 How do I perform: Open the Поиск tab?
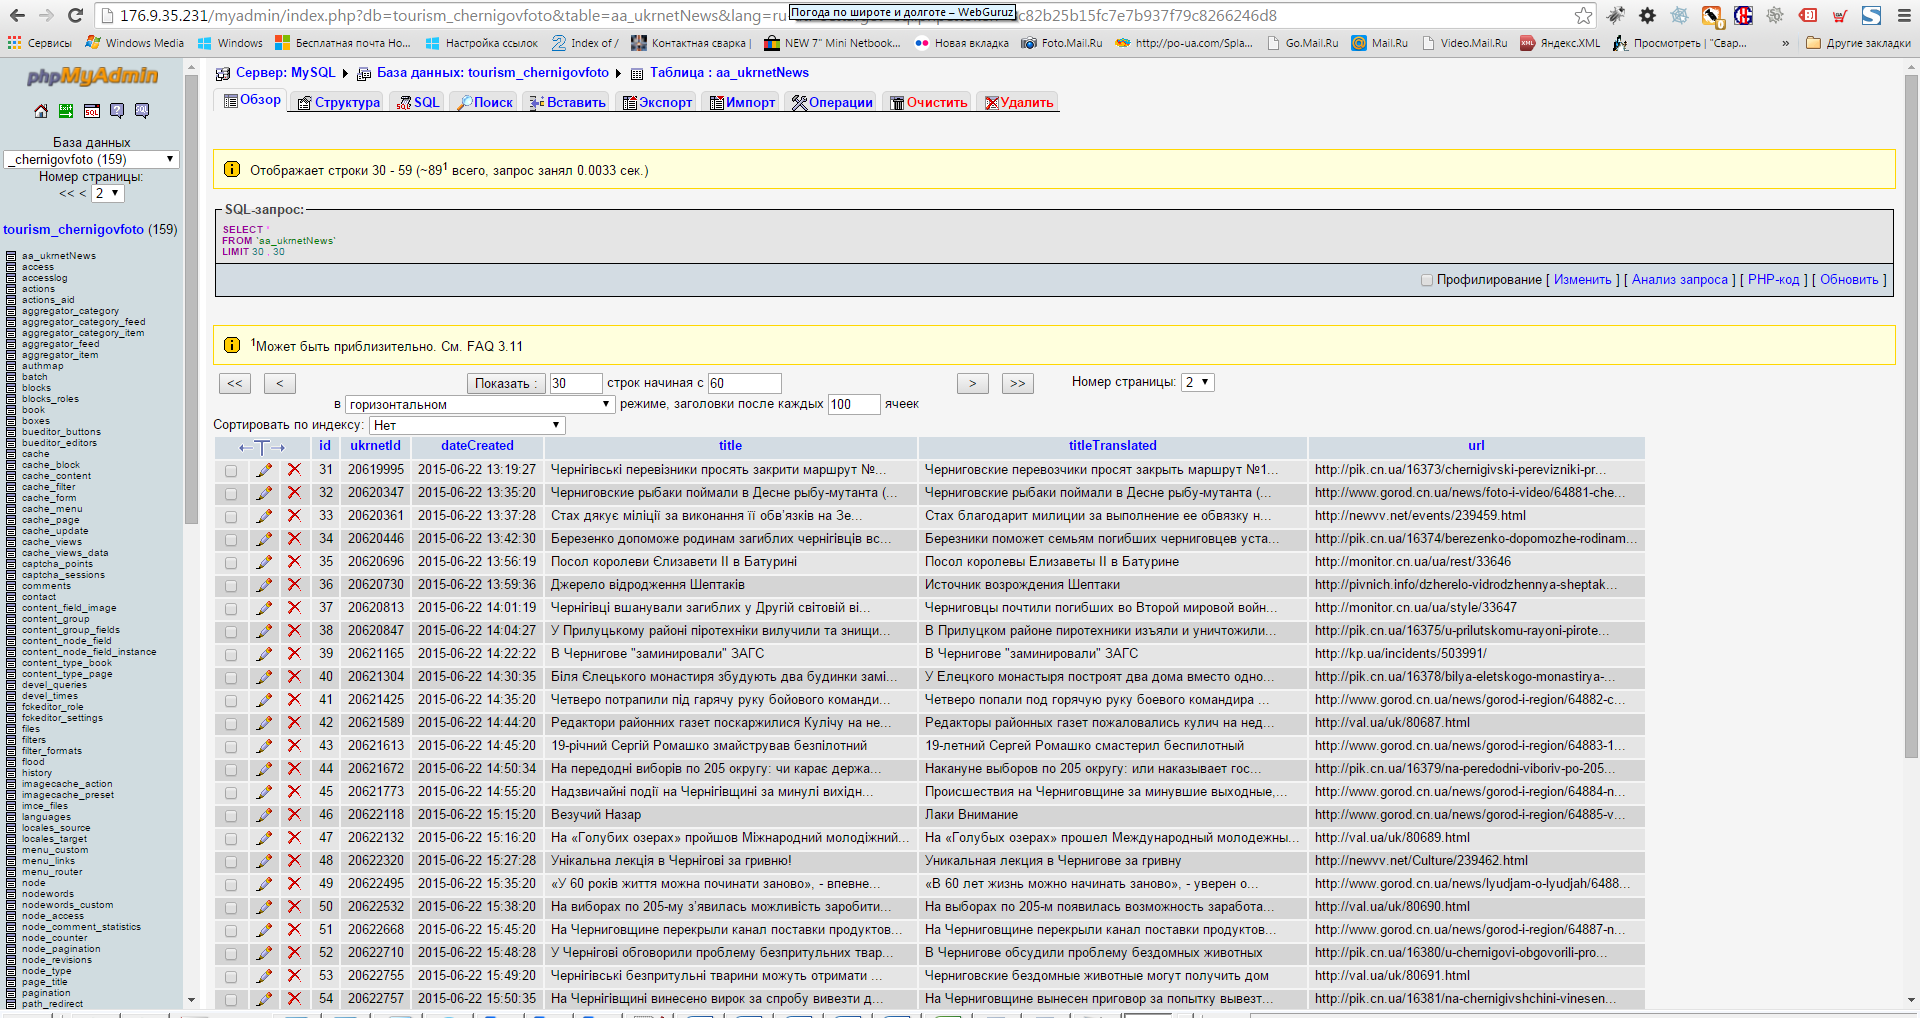coord(485,102)
